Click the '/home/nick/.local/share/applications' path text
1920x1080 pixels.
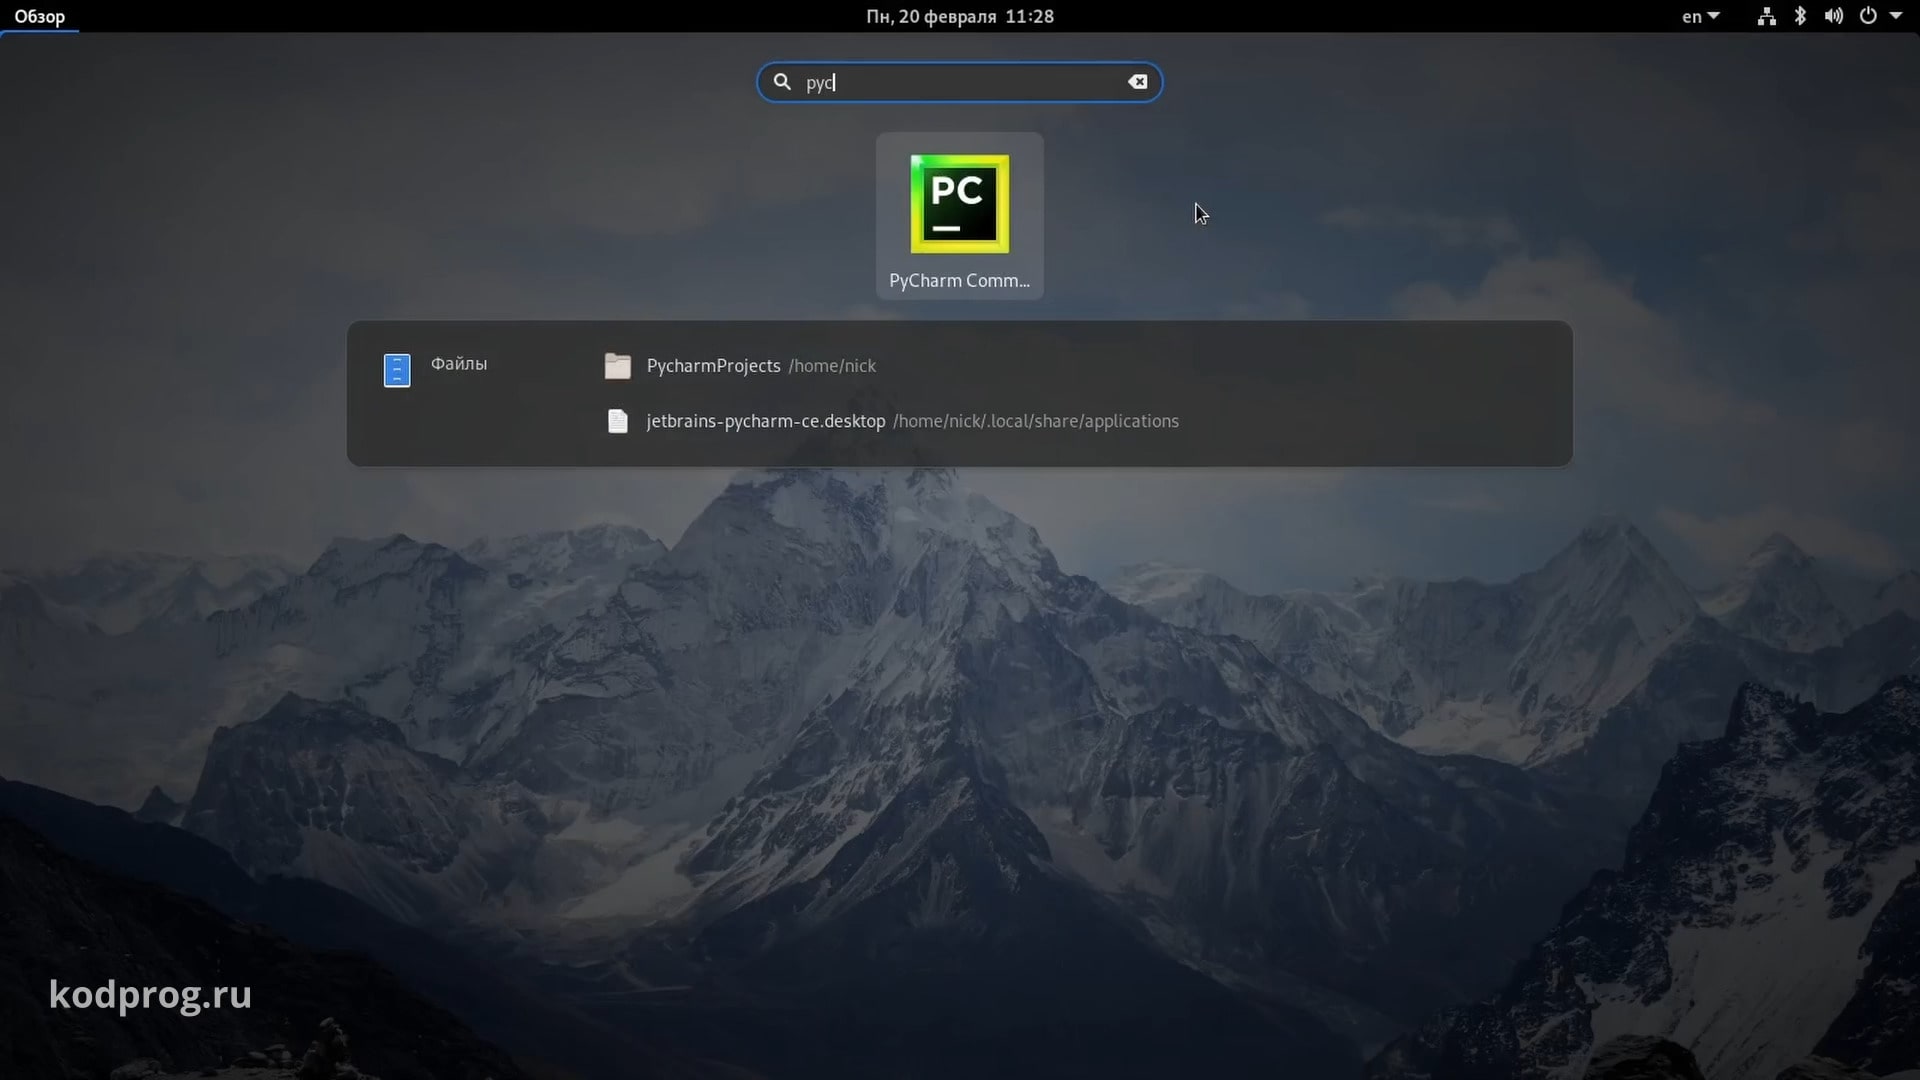click(1036, 421)
